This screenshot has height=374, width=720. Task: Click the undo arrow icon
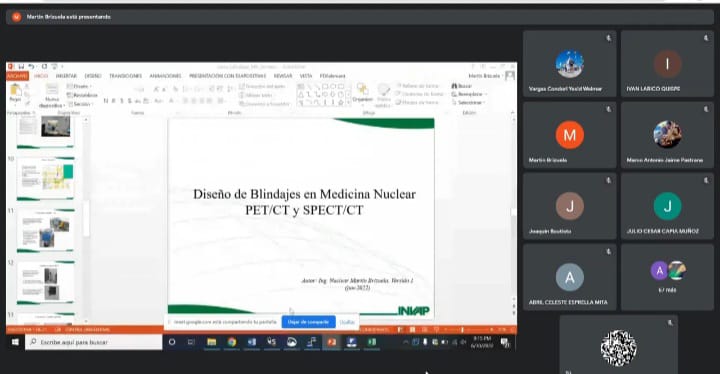[x=31, y=67]
